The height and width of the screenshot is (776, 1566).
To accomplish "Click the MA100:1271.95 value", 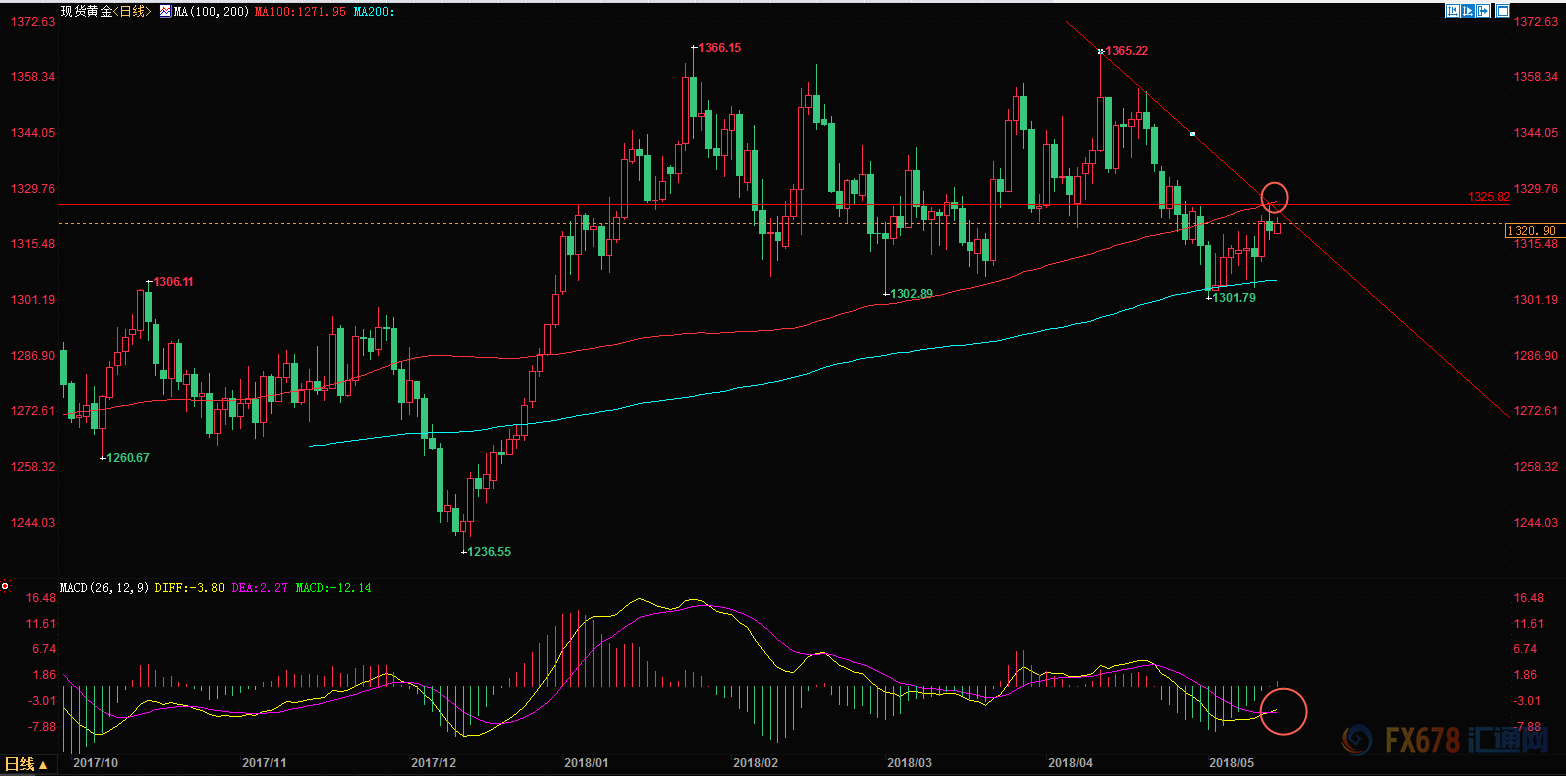I will (x=300, y=11).
